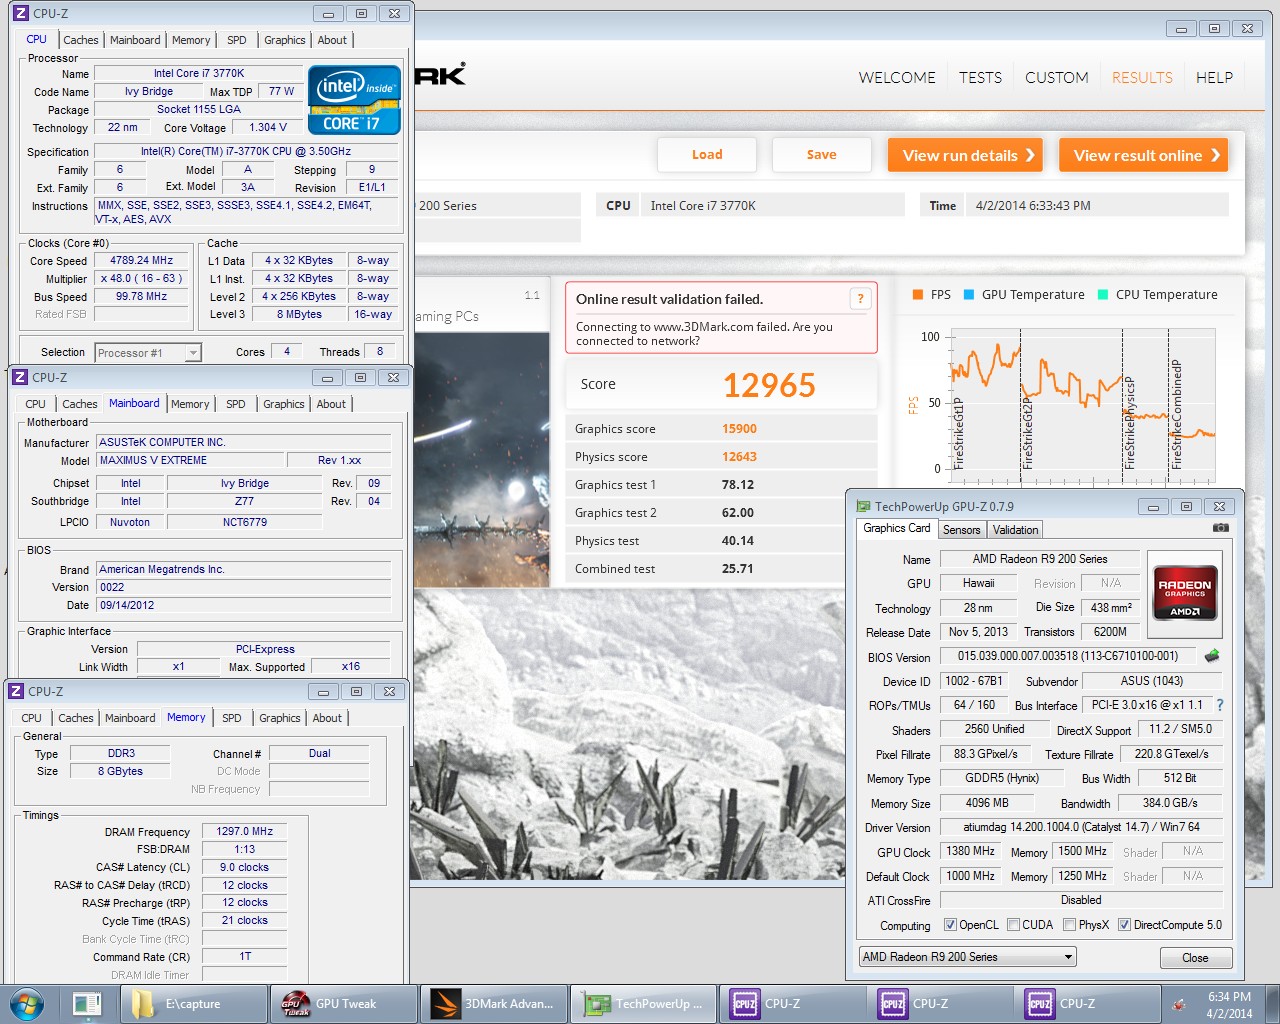Click the blue GPU Temperature legend swatch
The width and height of the screenshot is (1280, 1024).
click(968, 295)
